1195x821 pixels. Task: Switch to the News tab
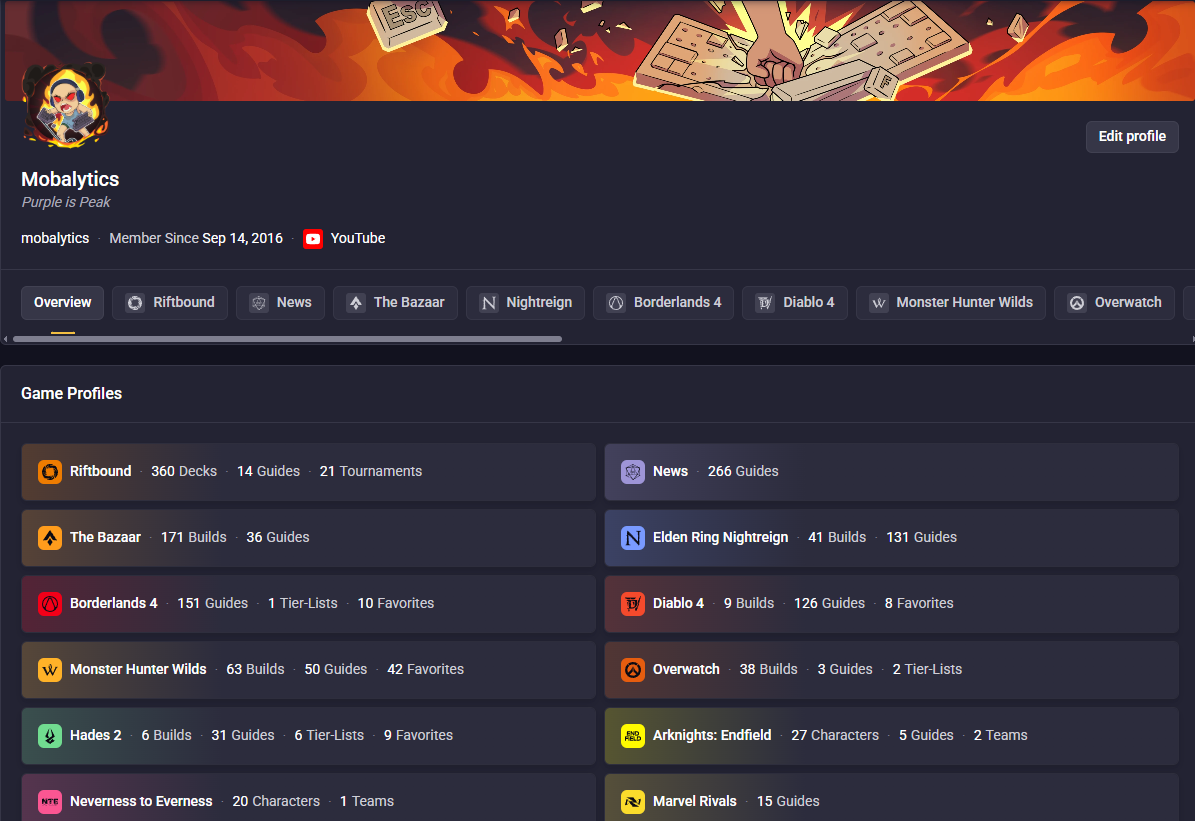[280, 303]
